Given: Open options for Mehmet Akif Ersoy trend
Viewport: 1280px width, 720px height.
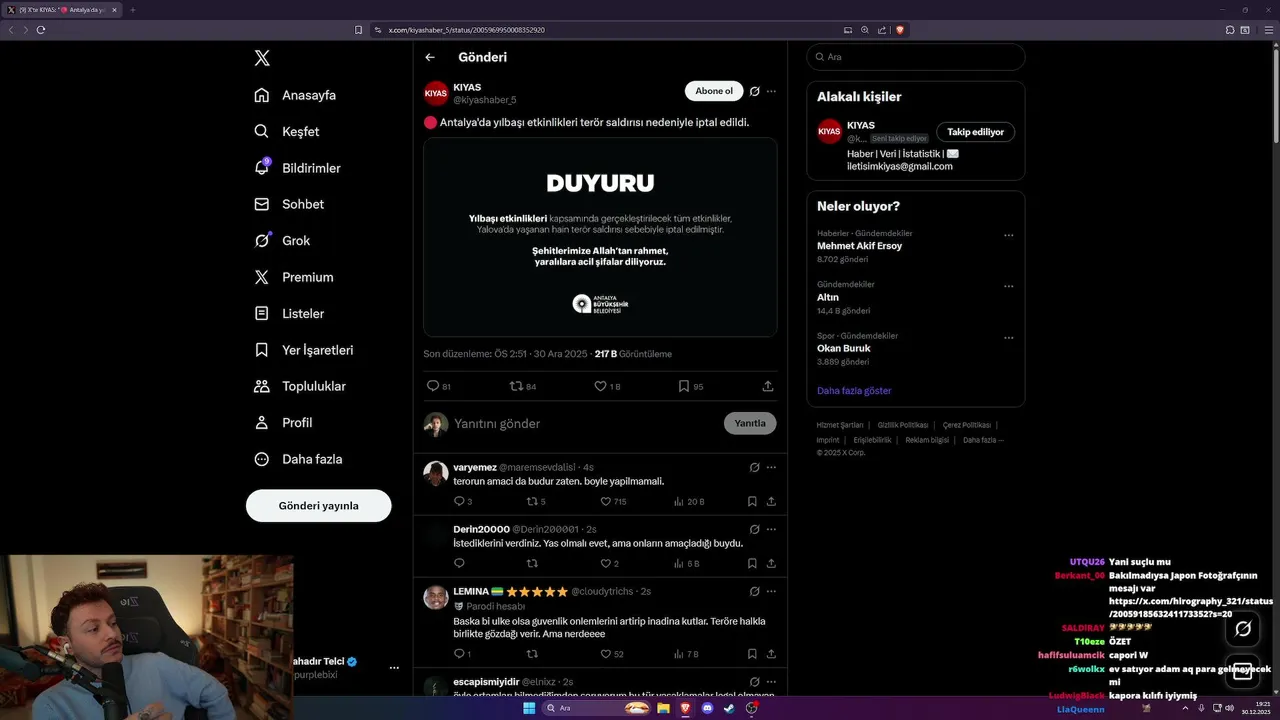Looking at the screenshot, I should 1009,236.
